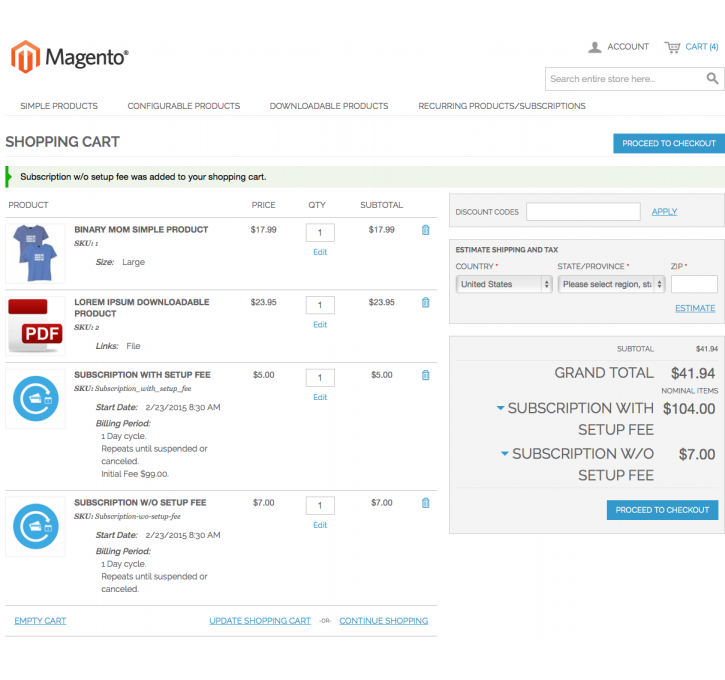Click the success message about added subscription

point(143,177)
